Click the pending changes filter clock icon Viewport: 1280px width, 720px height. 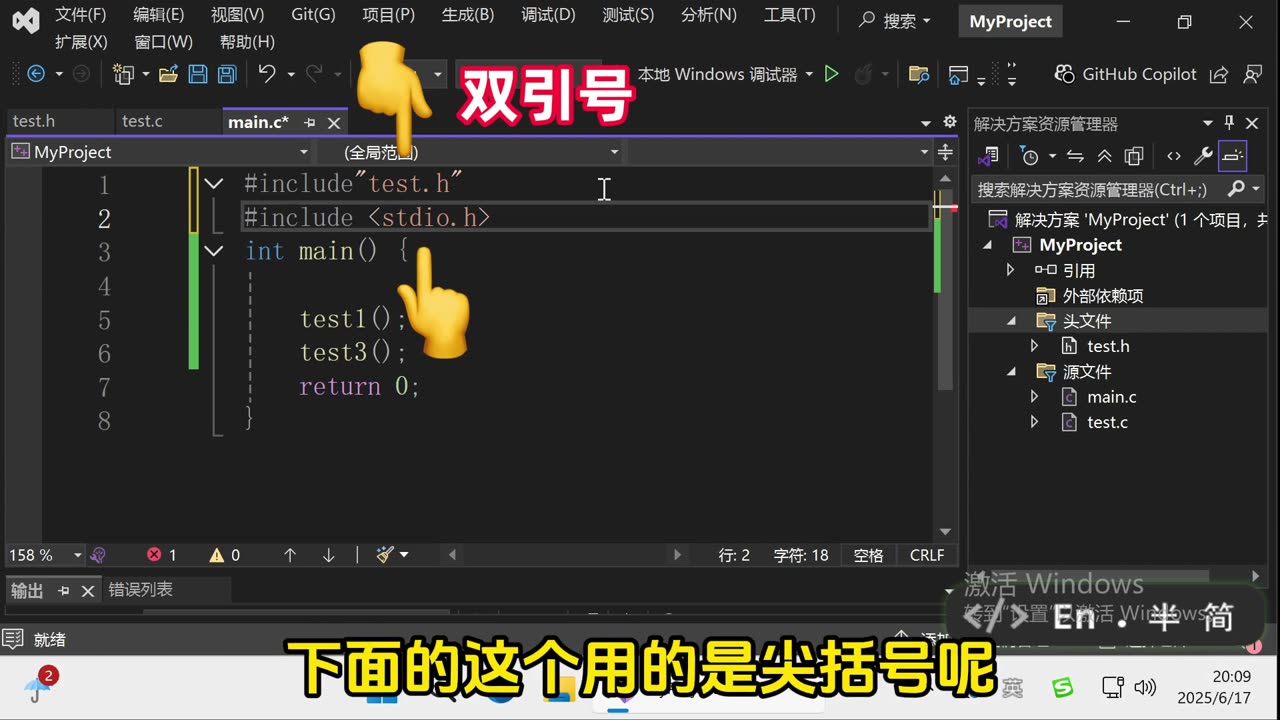point(1029,156)
